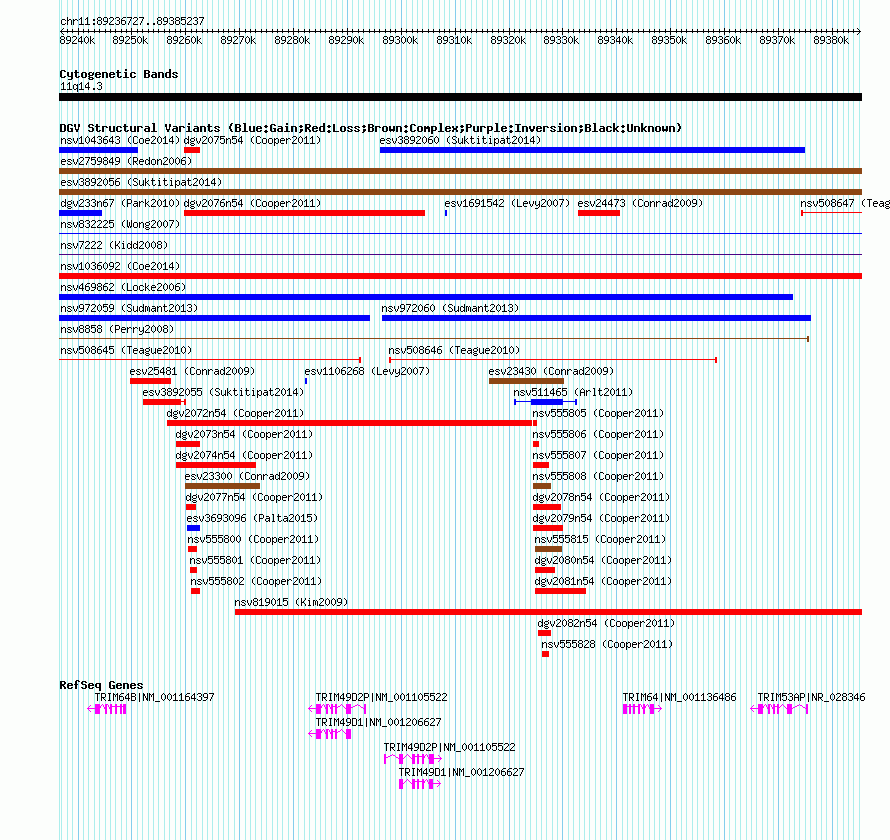
Task: Open esv3892056 (Suktitipat2014) variant details
Action: pyautogui.click(x=460, y=192)
